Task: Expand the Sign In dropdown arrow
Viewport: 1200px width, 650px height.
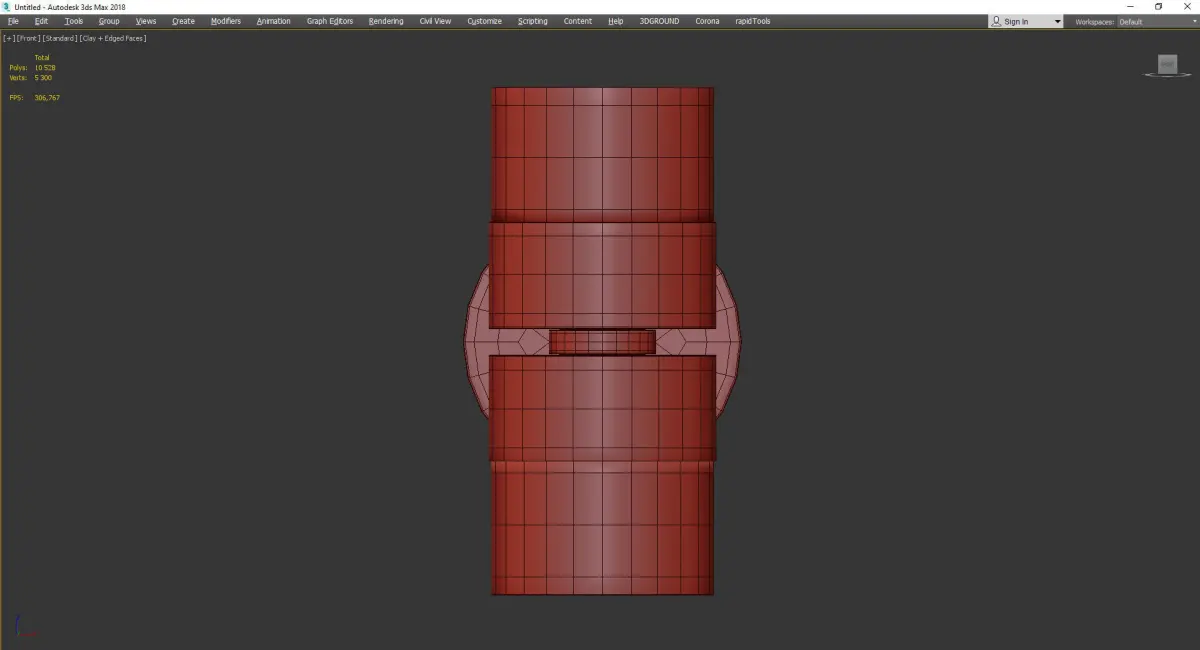Action: pyautogui.click(x=1057, y=22)
